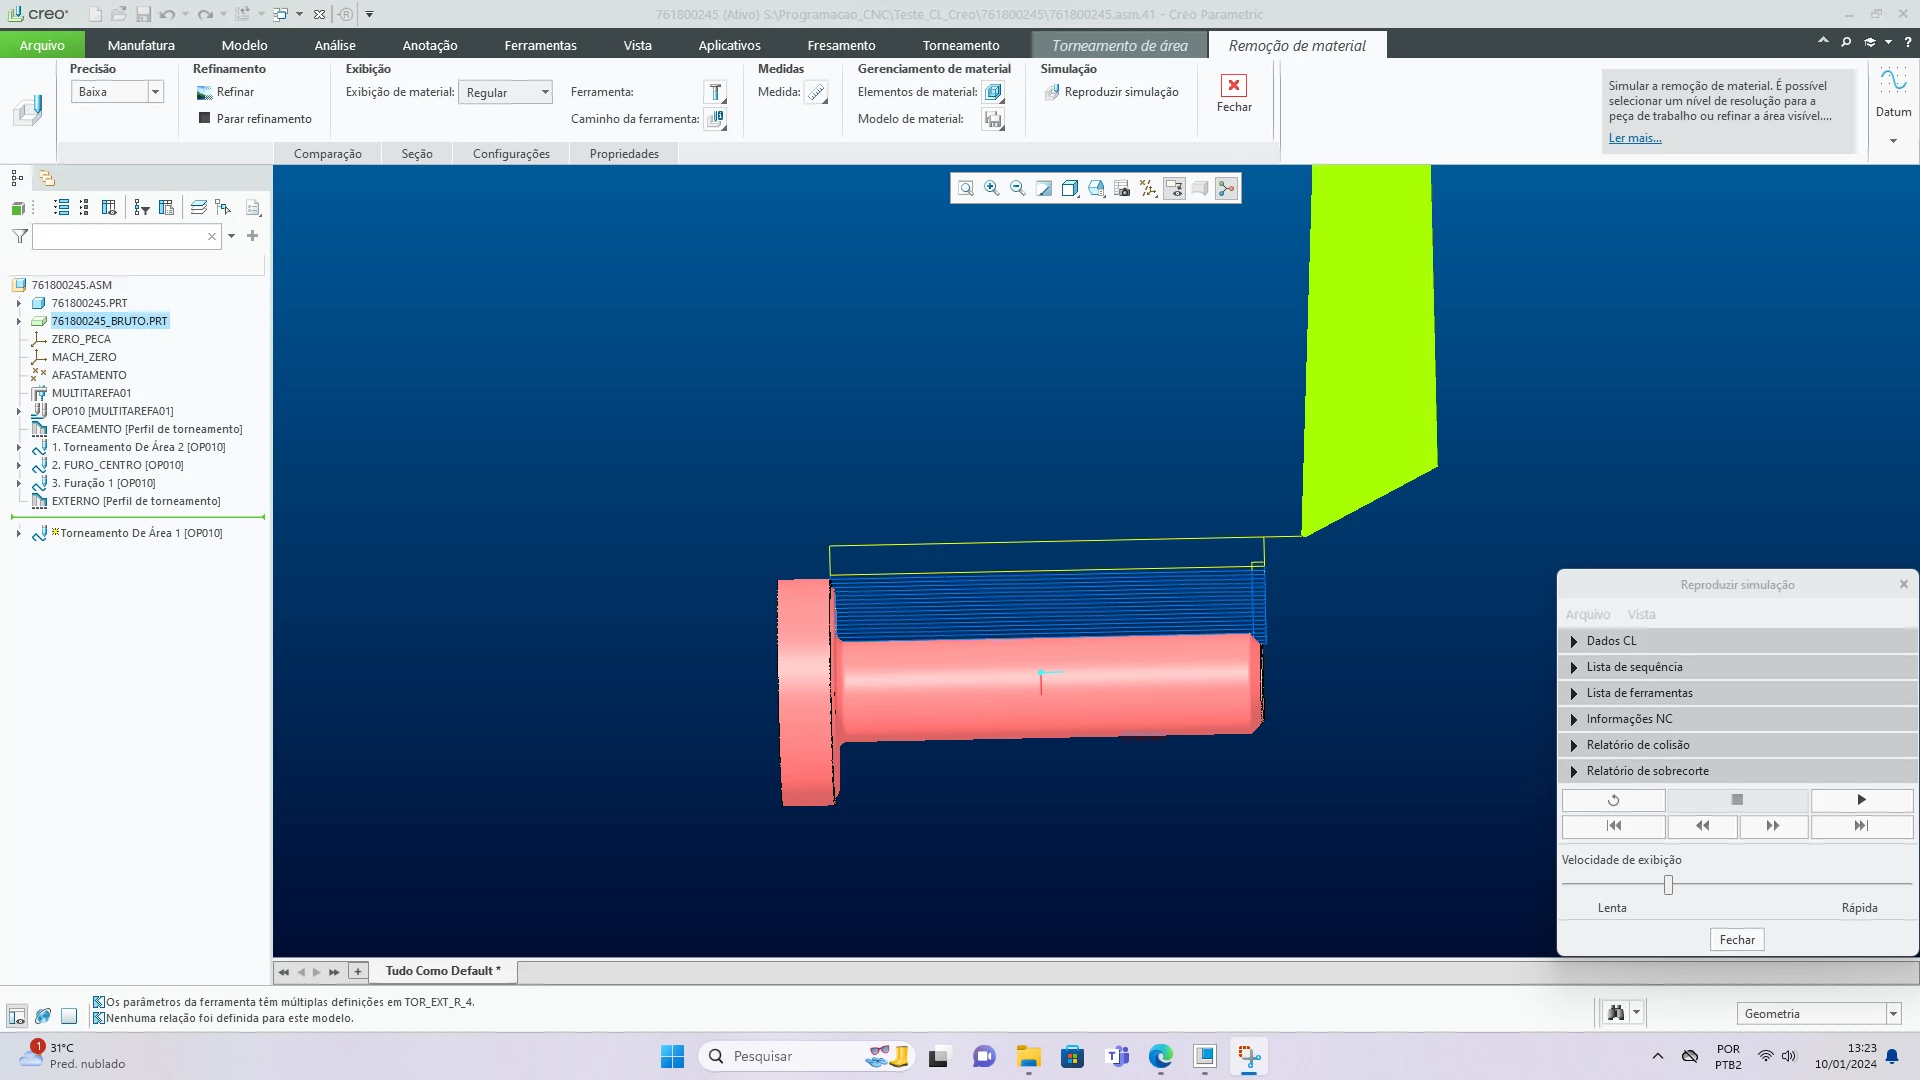Click the Zoom Out magnifier icon

(x=1018, y=188)
